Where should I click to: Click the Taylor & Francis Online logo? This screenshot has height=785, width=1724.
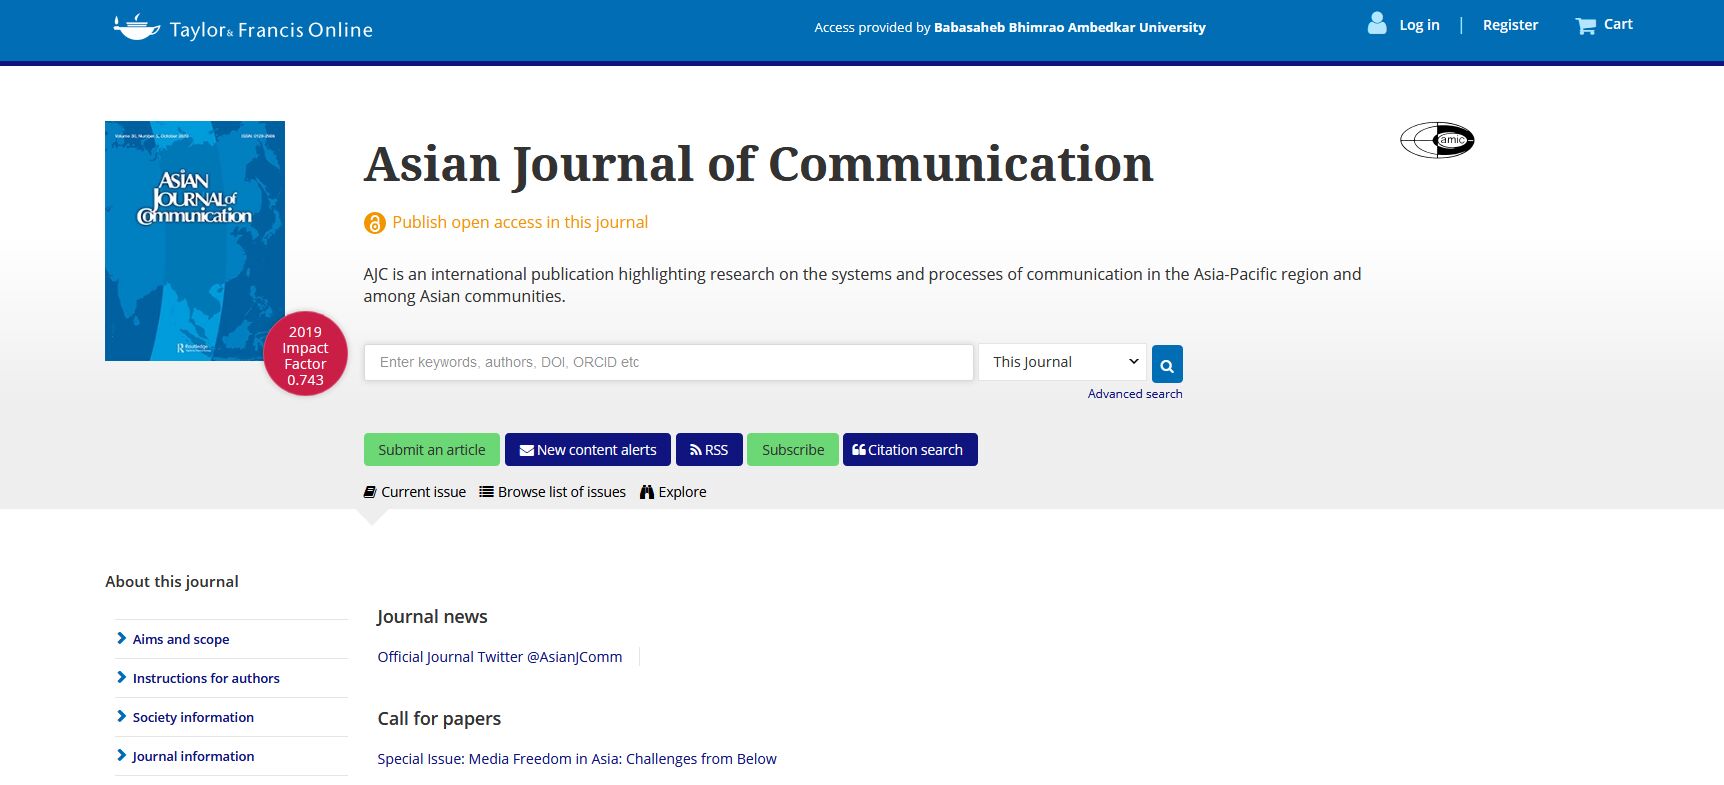[x=243, y=28]
